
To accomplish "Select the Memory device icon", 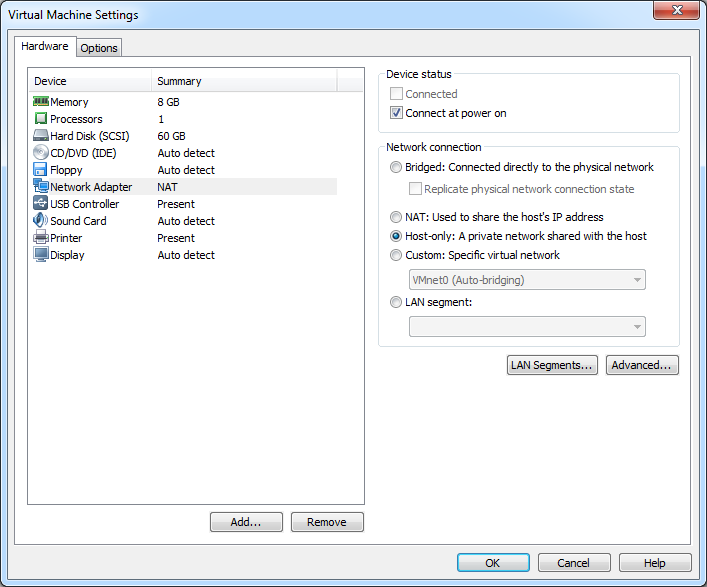I will click(x=41, y=102).
